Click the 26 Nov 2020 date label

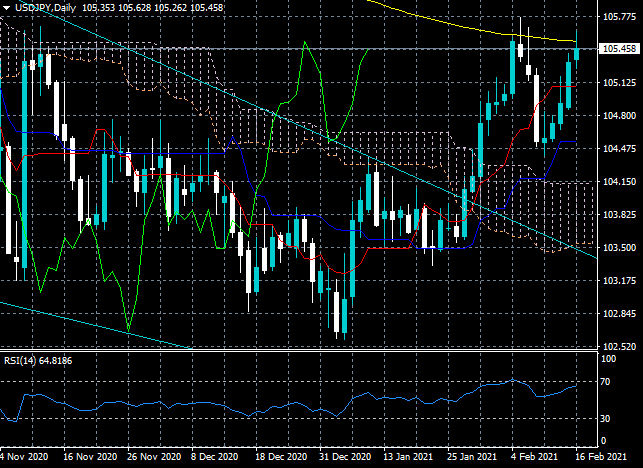(x=154, y=457)
